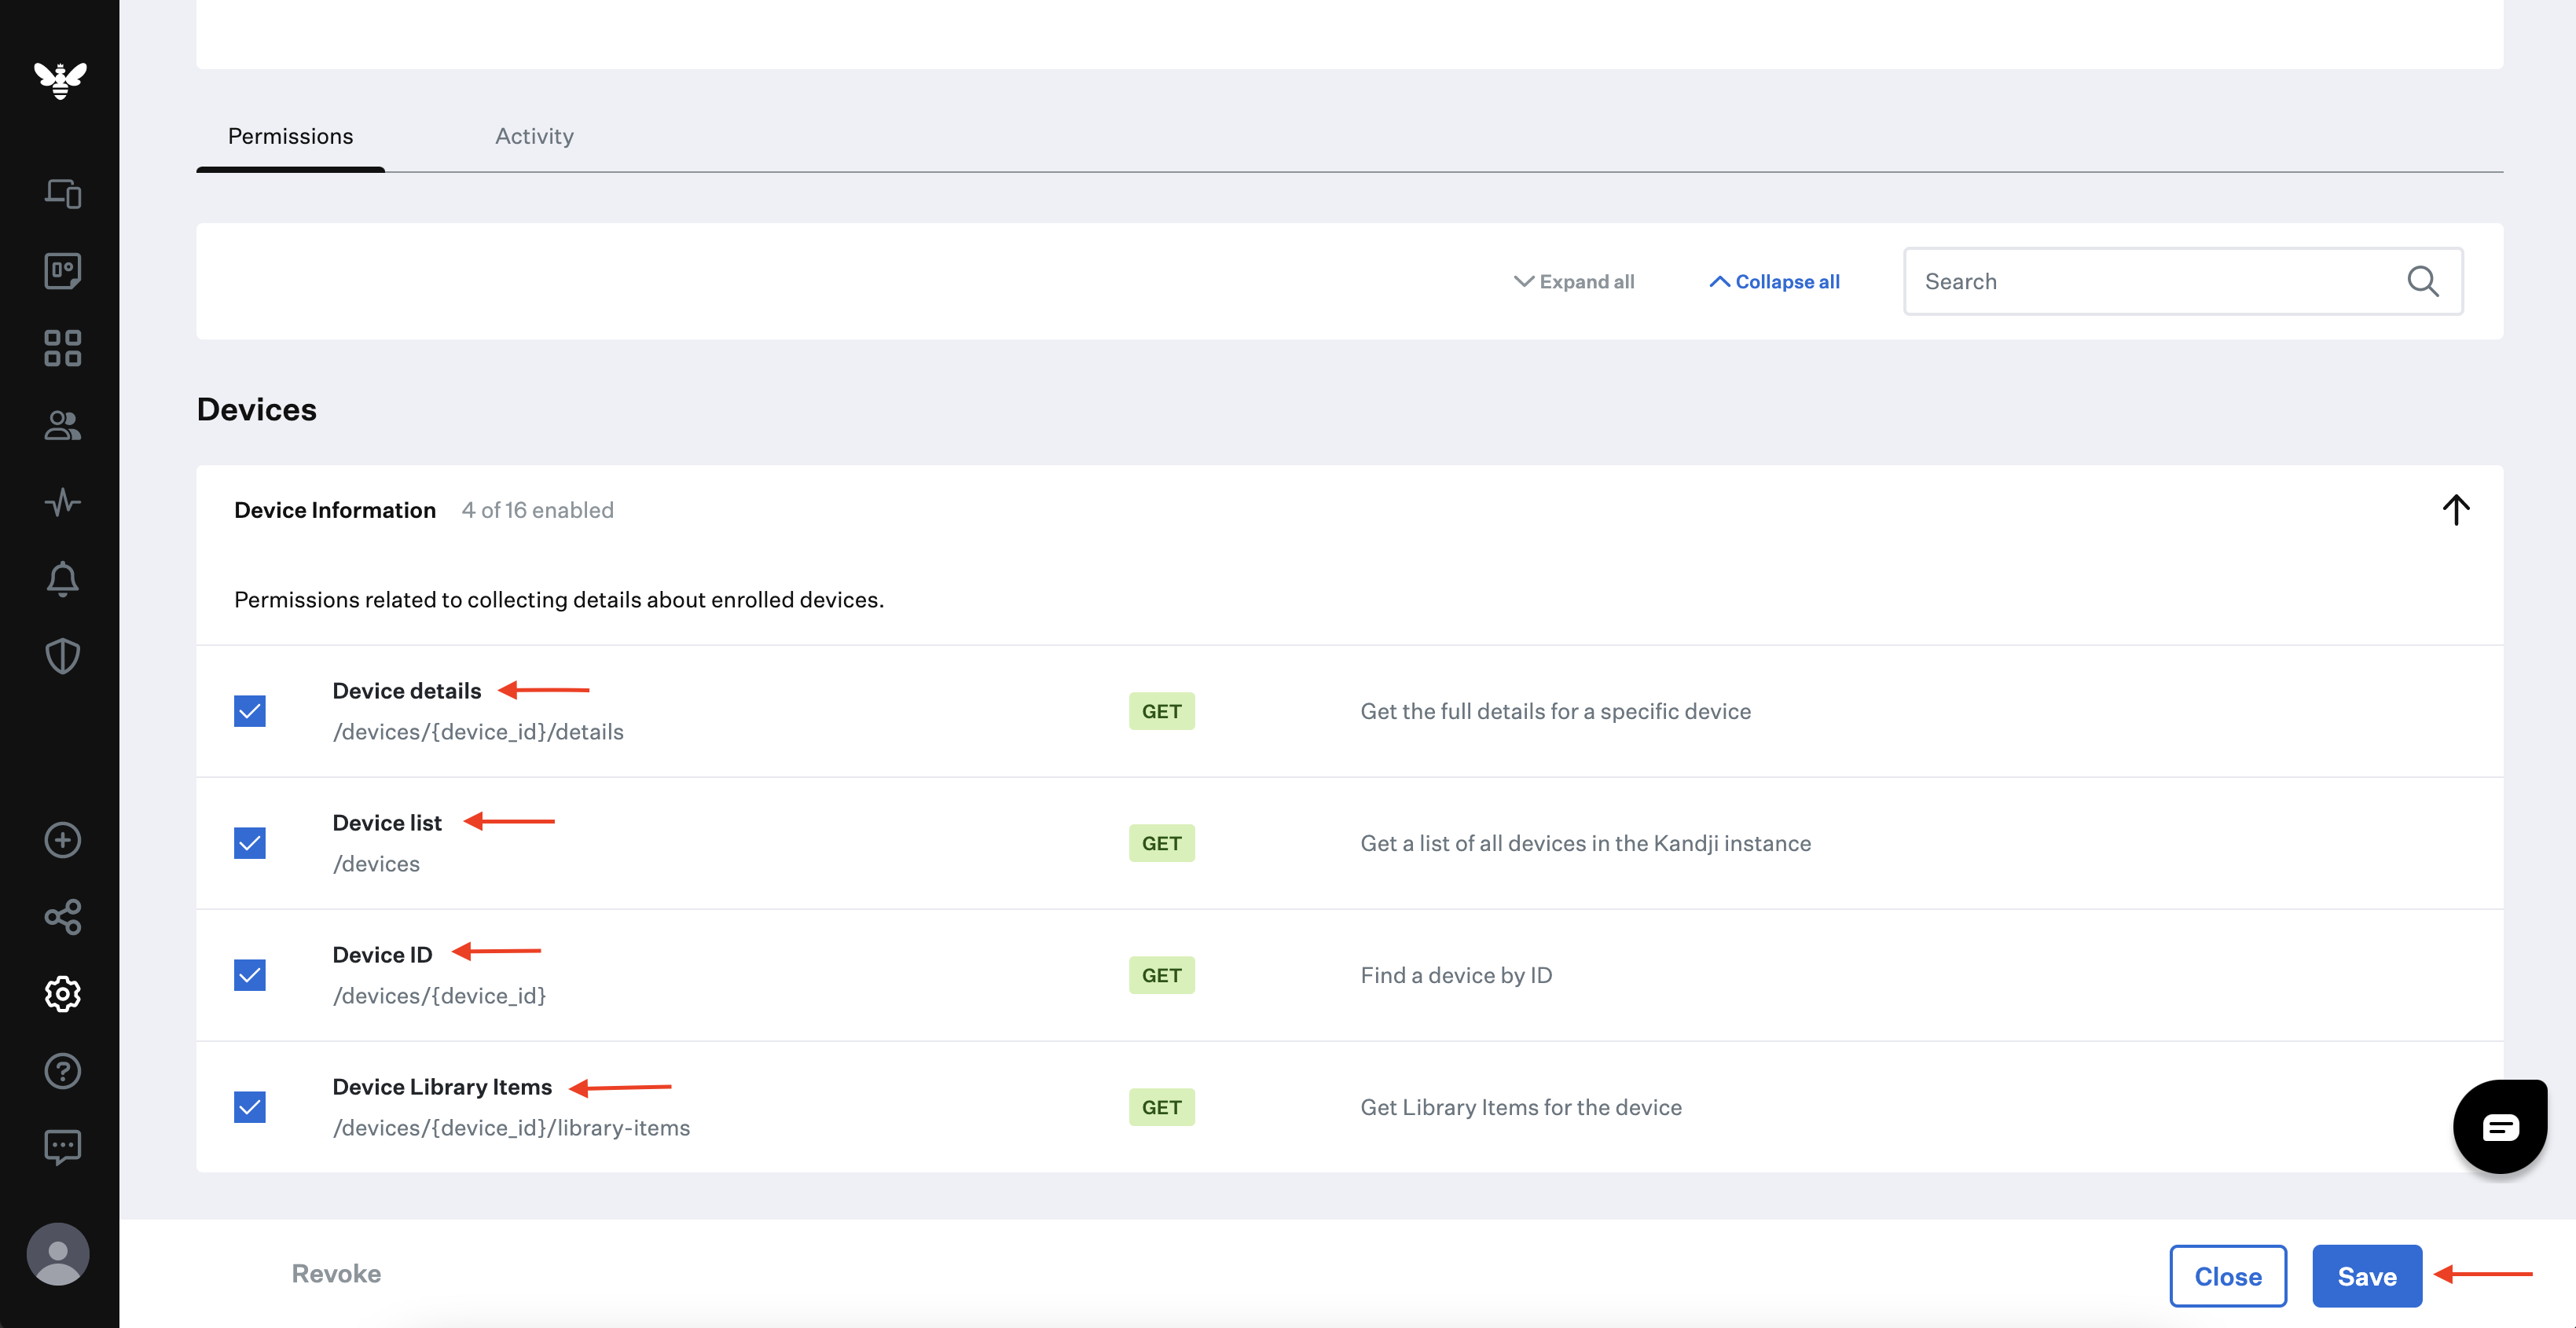The height and width of the screenshot is (1328, 2576).
Task: Uncheck the Device Library Items permission
Action: tap(249, 1107)
